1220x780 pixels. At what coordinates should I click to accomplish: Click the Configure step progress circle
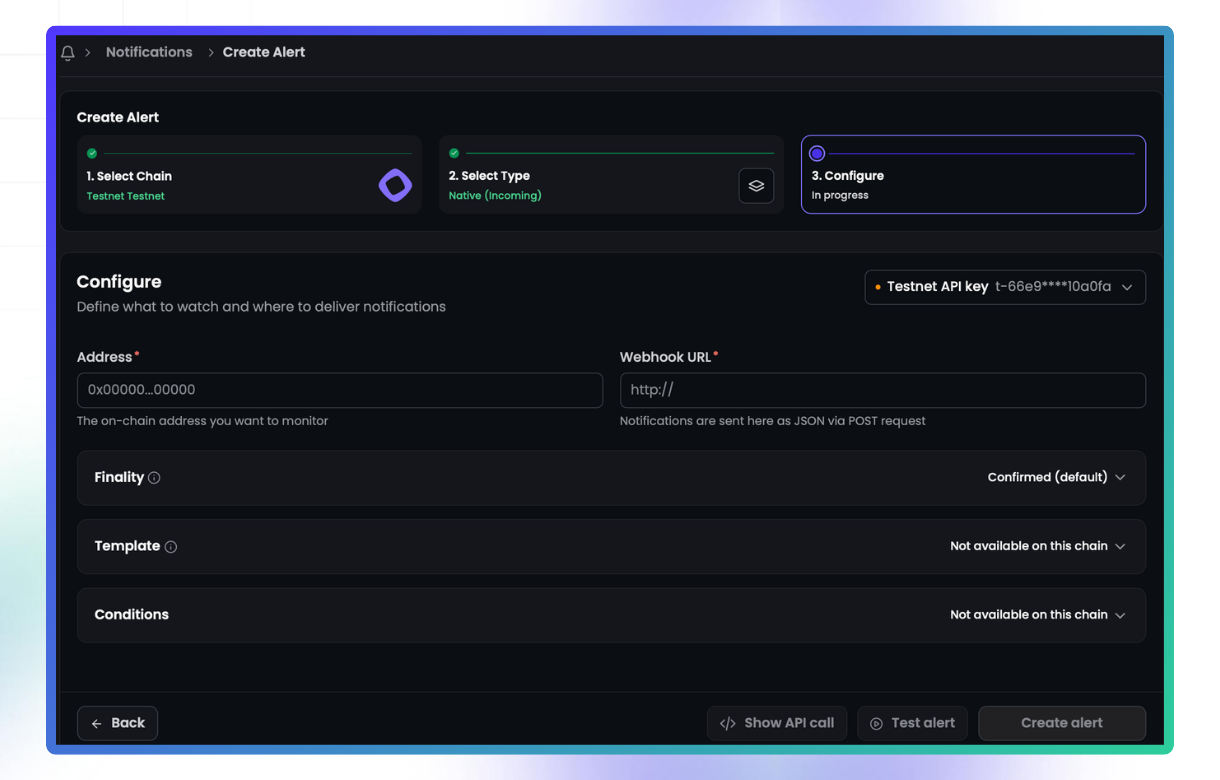tap(817, 153)
